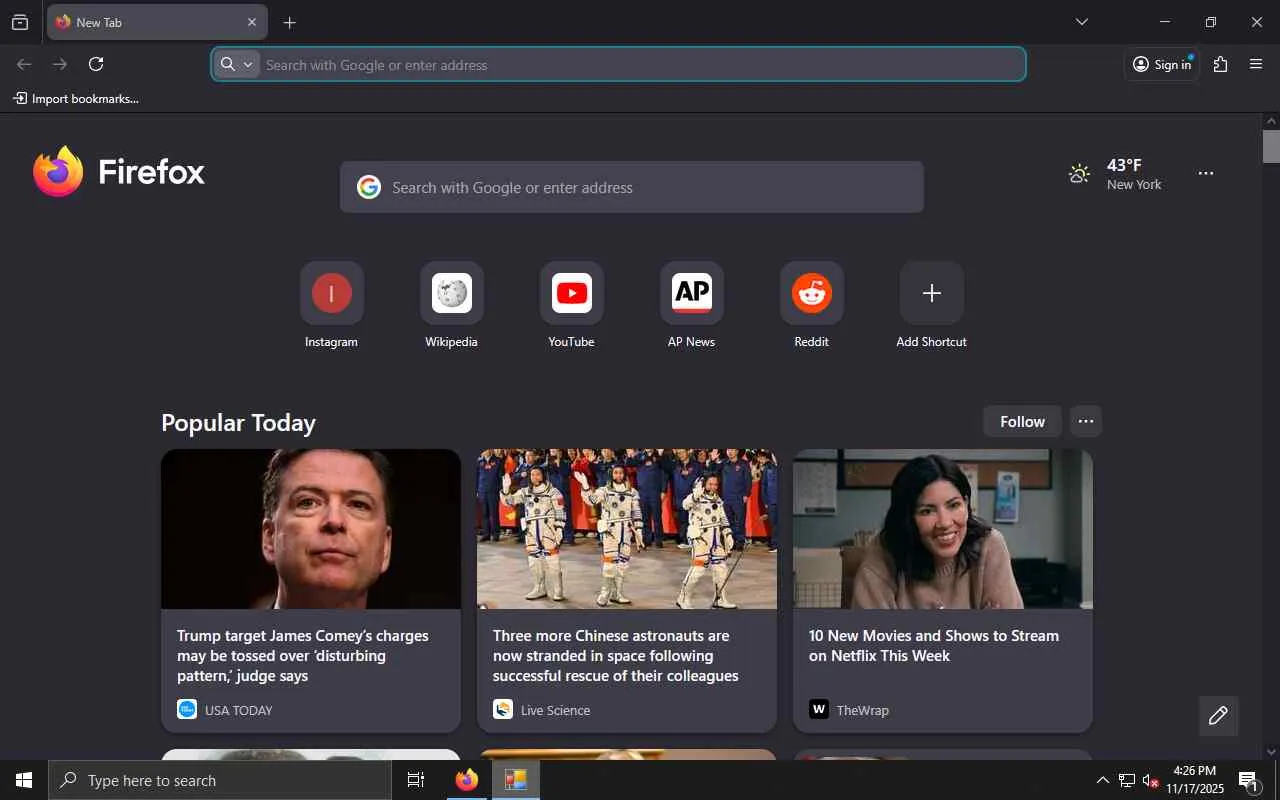Click the scrollbar down arrow
This screenshot has height=800, width=1280.
(x=1271, y=752)
